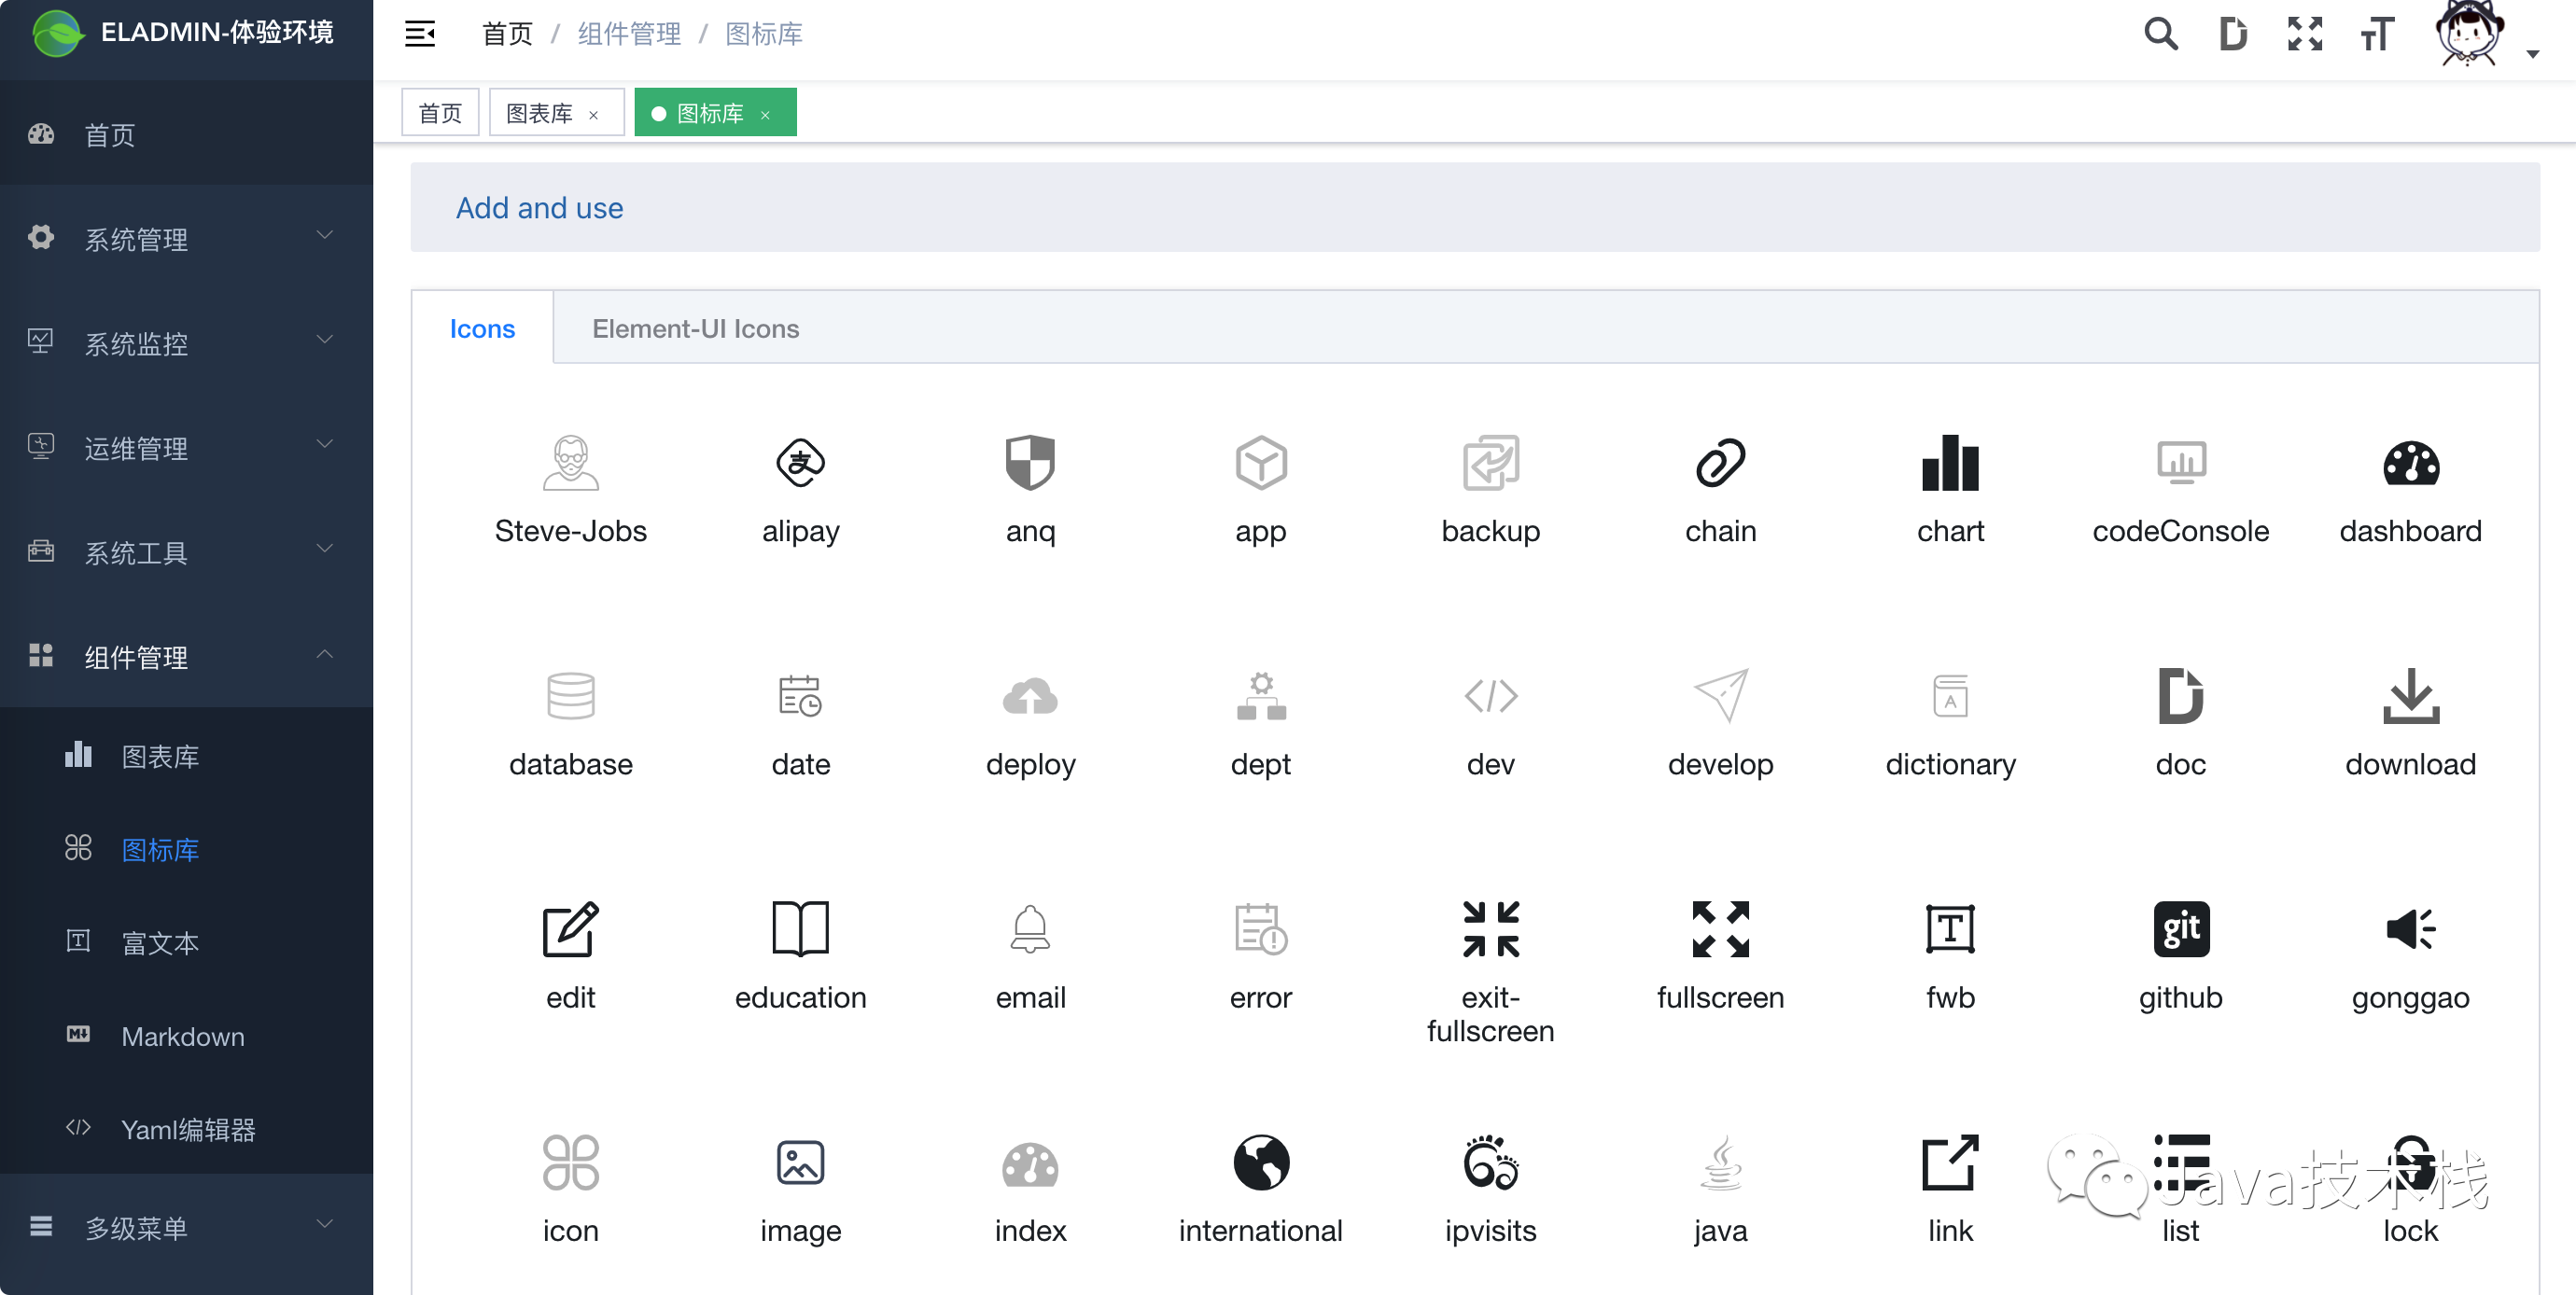
Task: Open Markdown sidebar submenu item
Action: [x=186, y=1036]
